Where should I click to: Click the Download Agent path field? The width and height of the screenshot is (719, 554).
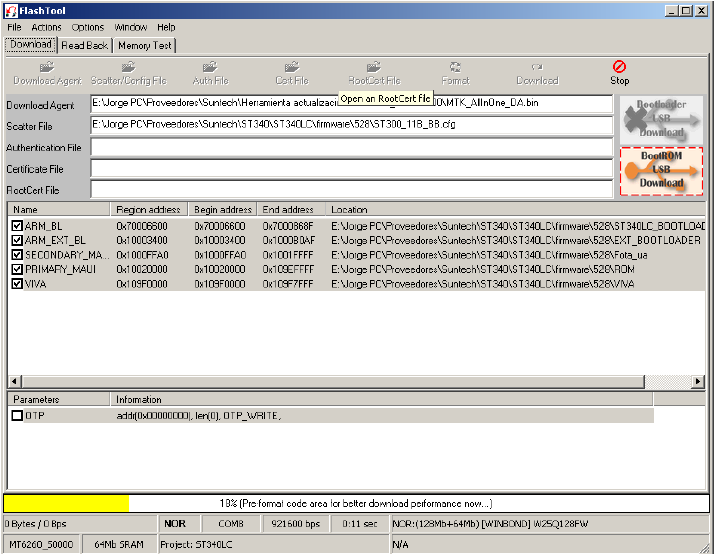(x=351, y=103)
